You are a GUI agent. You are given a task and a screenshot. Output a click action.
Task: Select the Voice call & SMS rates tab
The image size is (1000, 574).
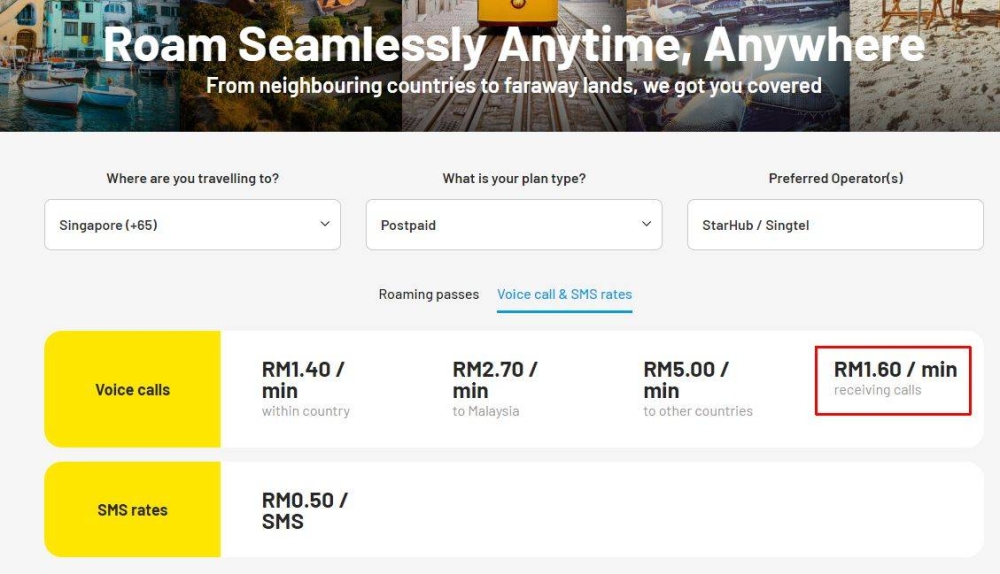pyautogui.click(x=564, y=295)
